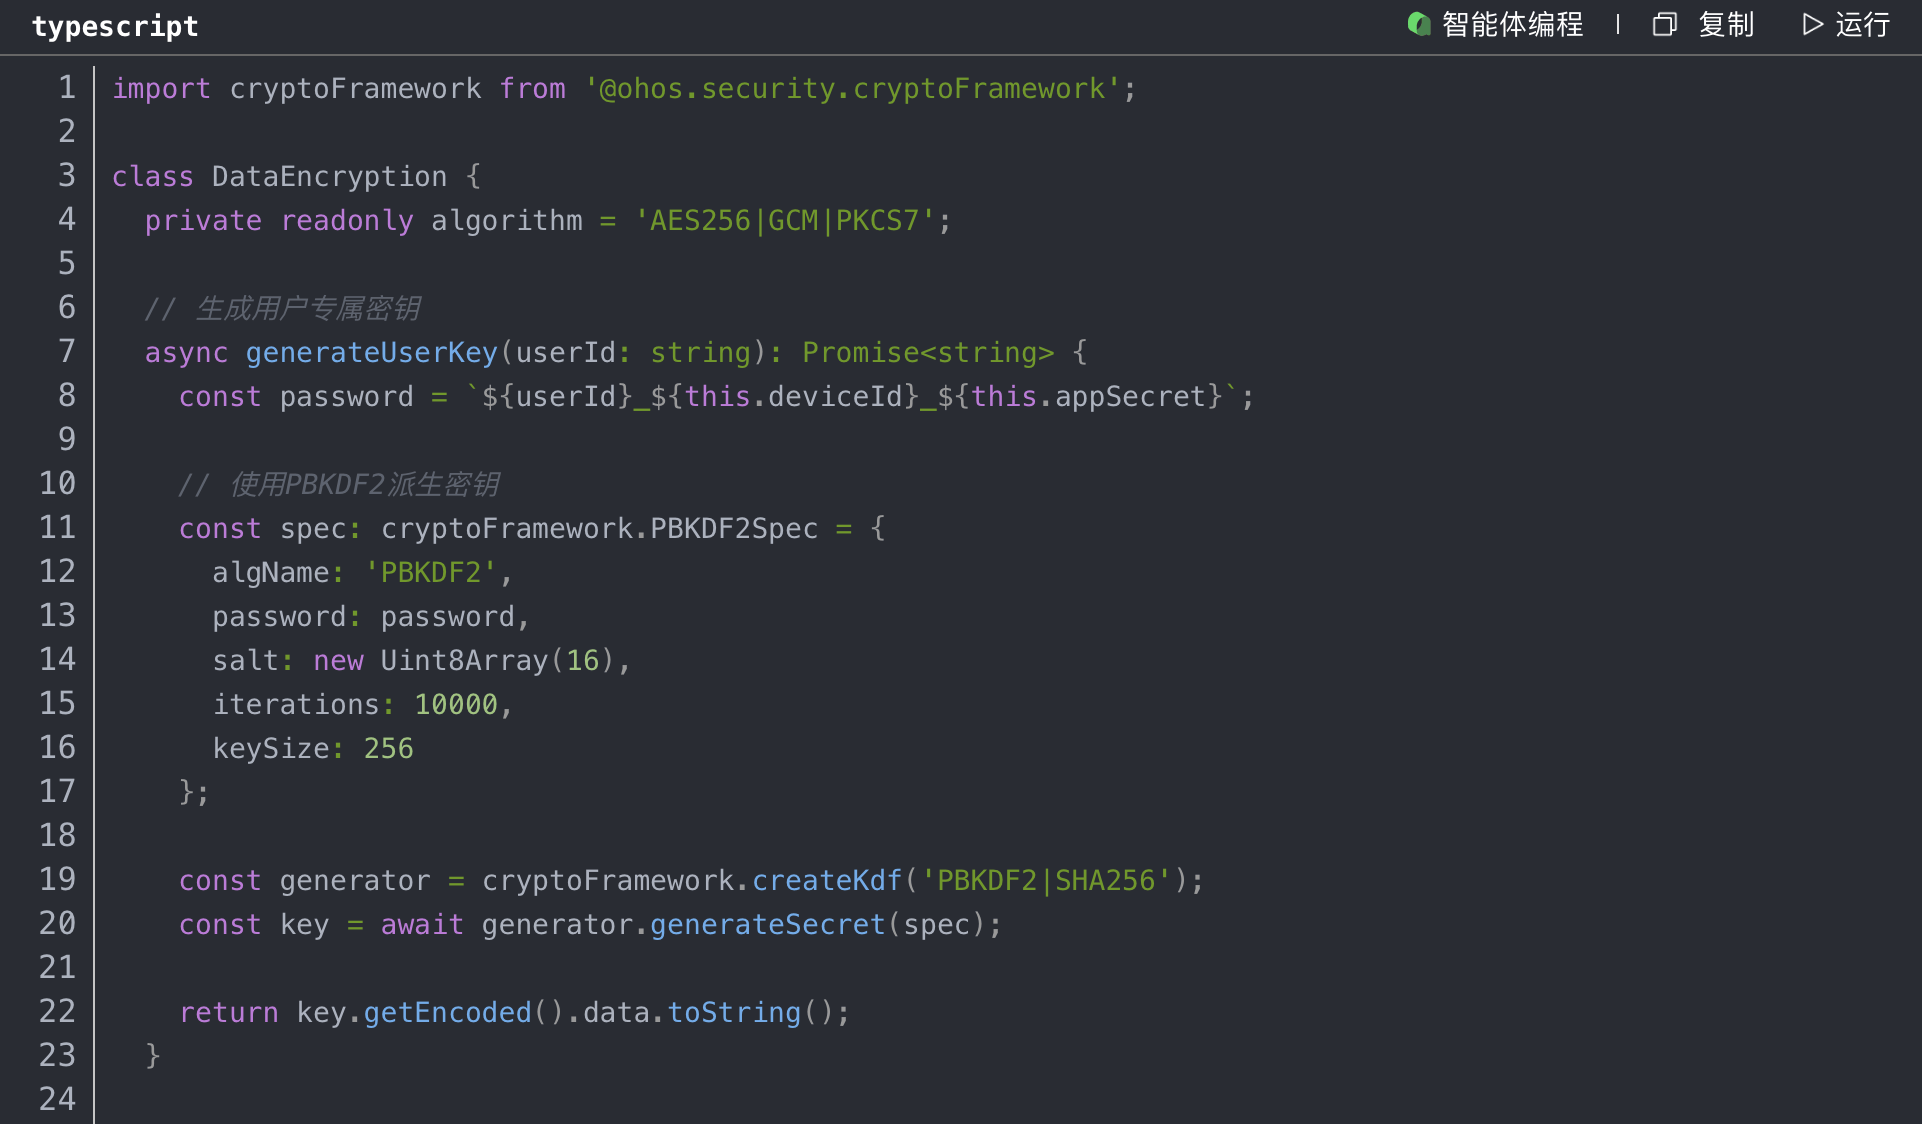Viewport: 1922px width, 1124px height.
Task: Click line number 19 in gutter
Action: coord(58,880)
